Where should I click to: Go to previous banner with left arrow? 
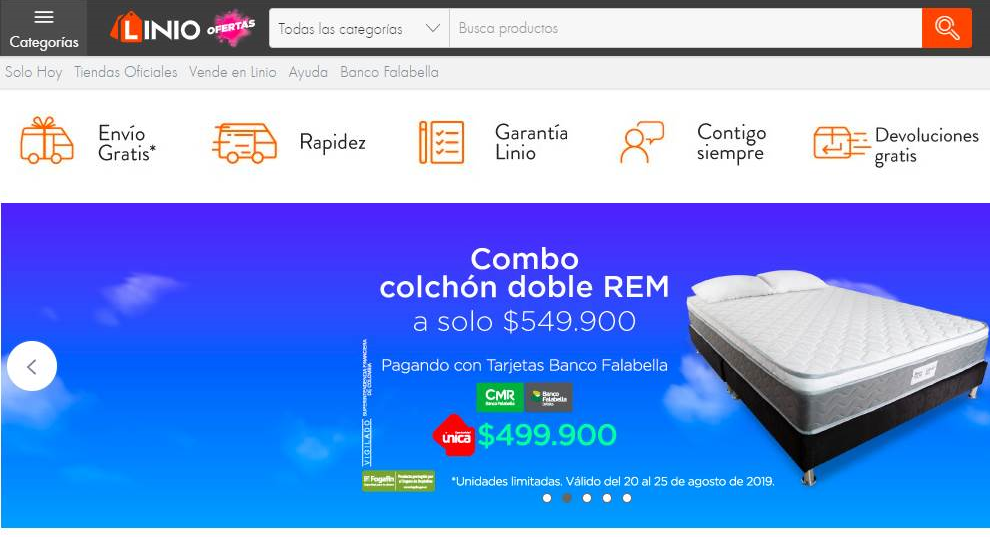(32, 366)
